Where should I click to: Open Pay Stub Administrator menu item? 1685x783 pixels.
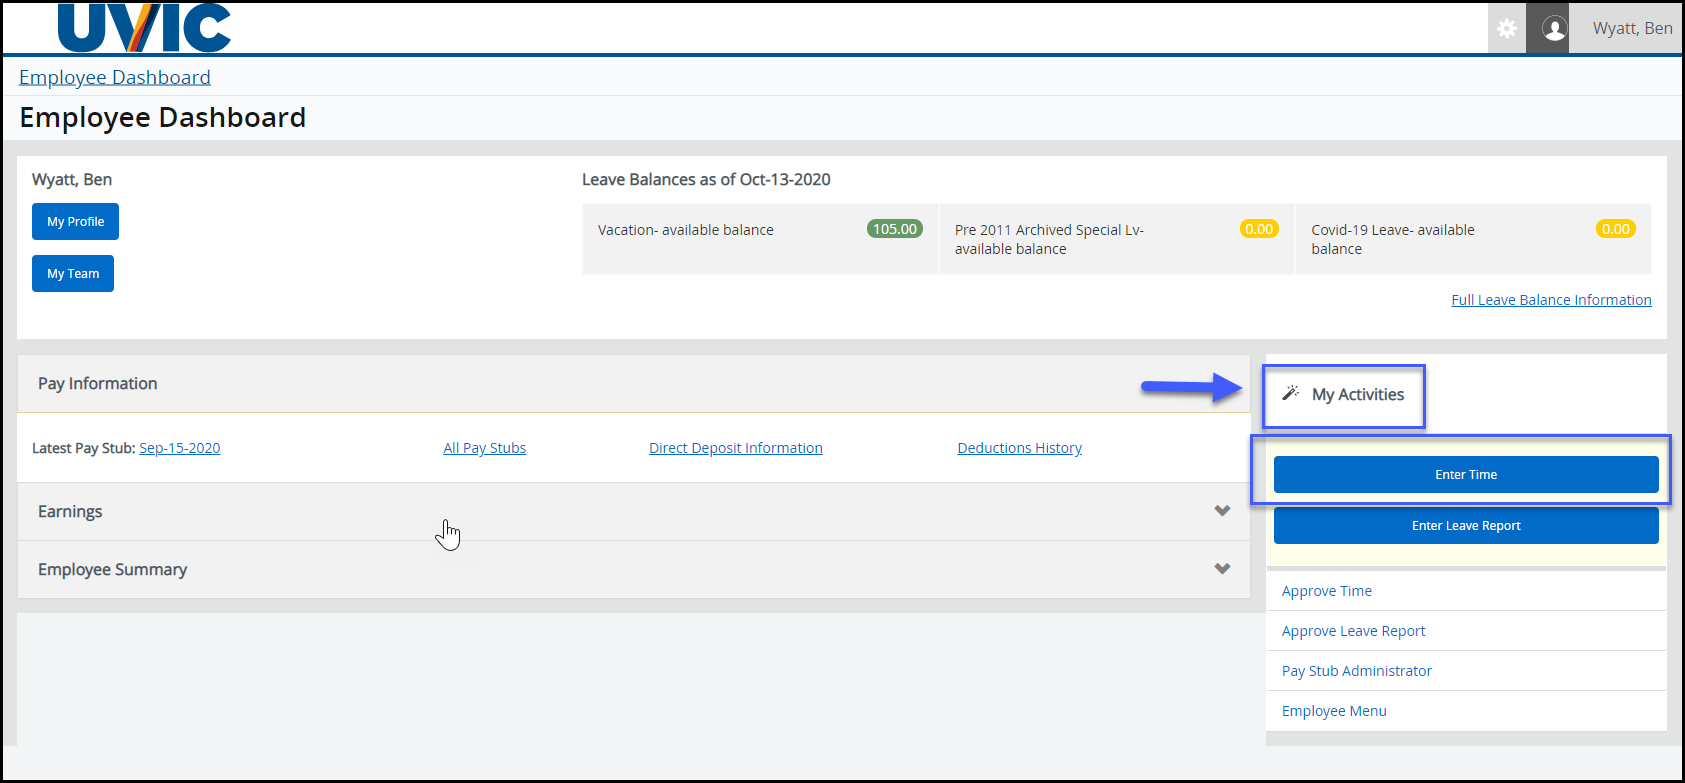1357,671
